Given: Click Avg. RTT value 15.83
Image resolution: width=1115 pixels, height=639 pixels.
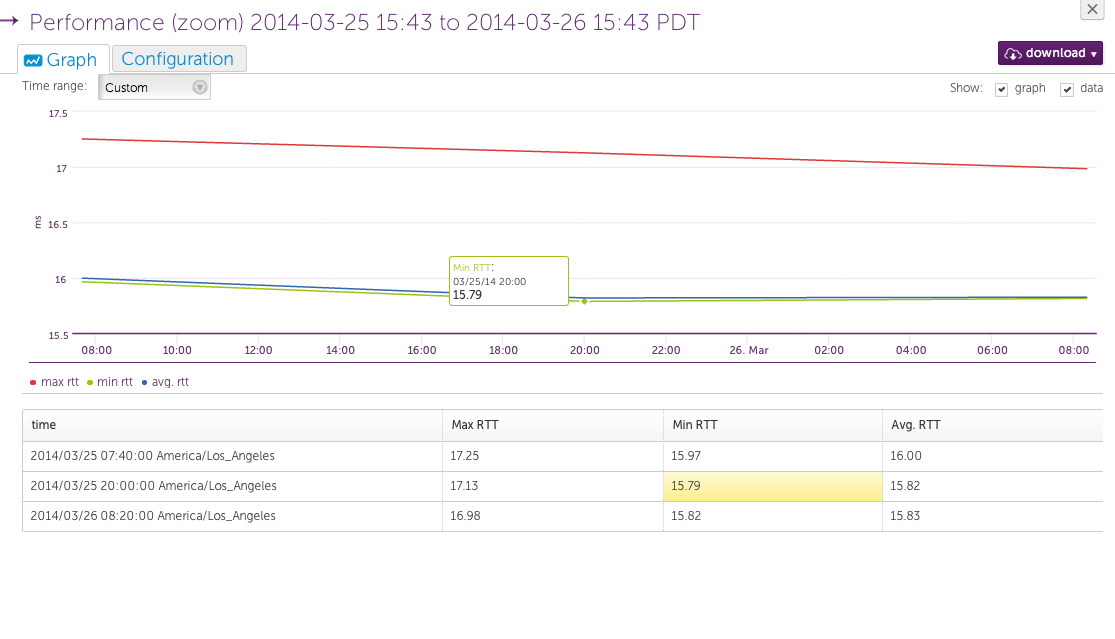Looking at the screenshot, I should [x=905, y=516].
